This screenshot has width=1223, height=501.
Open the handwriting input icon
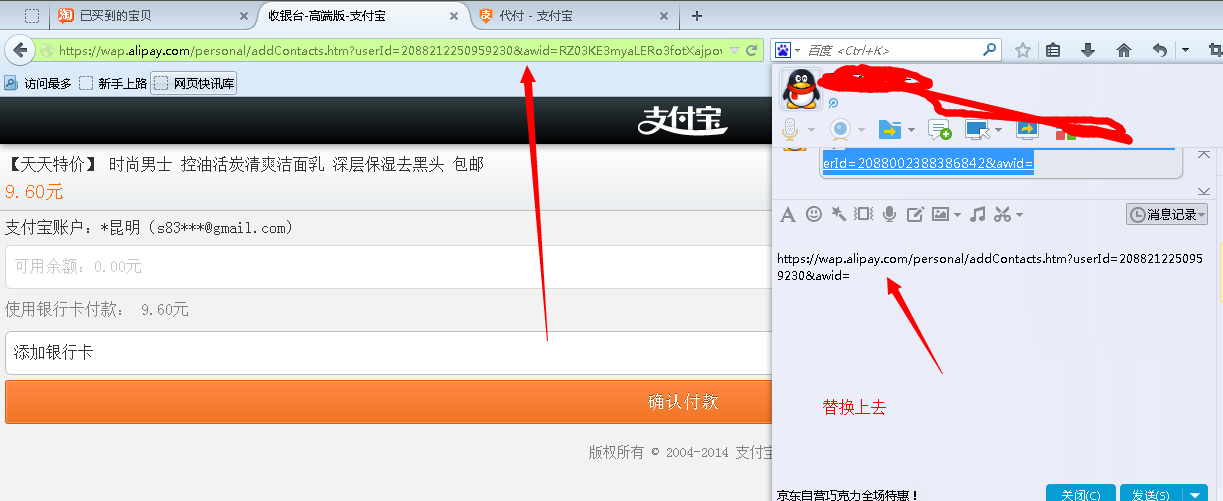(914, 214)
